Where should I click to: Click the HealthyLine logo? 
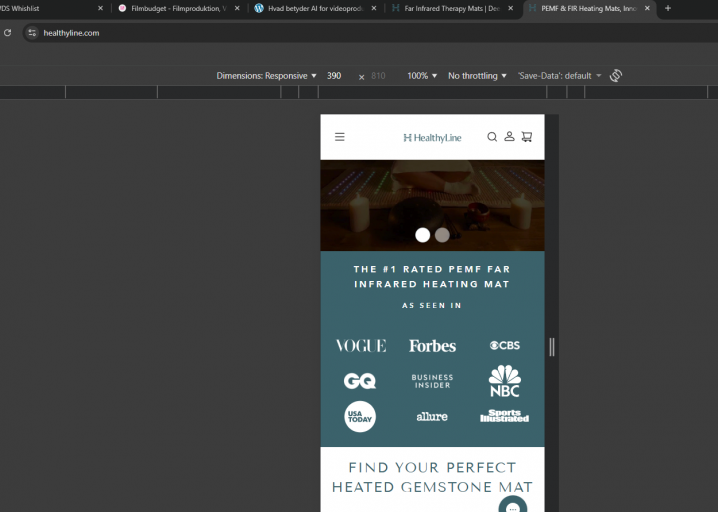click(432, 137)
